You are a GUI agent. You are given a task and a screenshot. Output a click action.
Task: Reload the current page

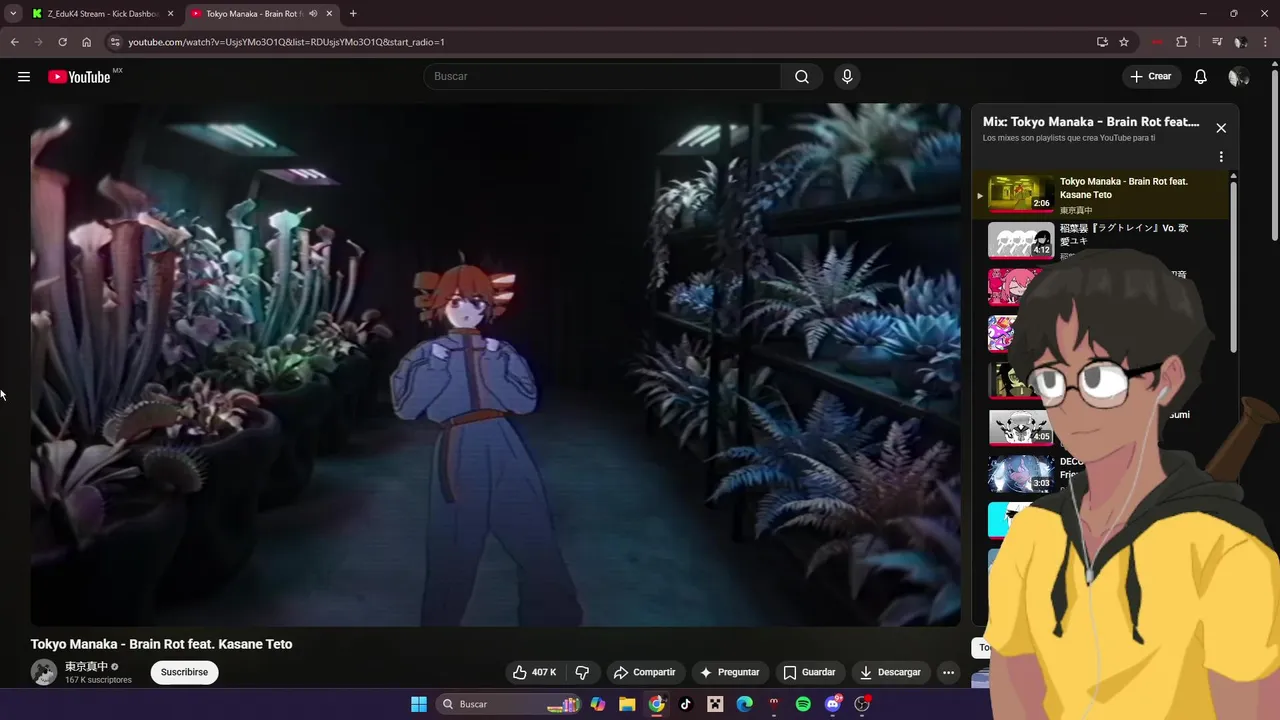tap(62, 42)
